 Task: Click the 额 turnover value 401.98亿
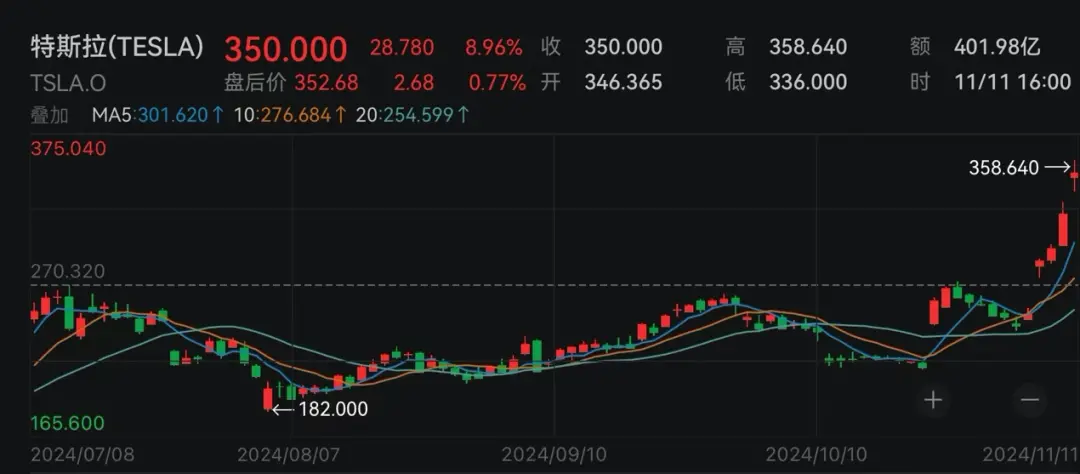[x=997, y=47]
